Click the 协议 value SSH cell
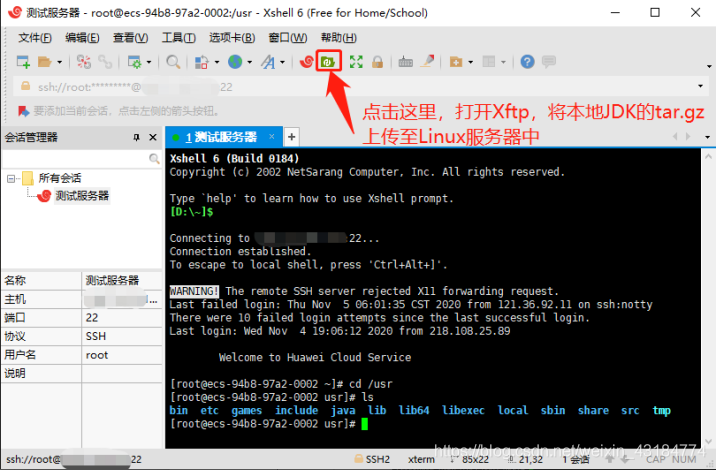Image resolution: width=716 pixels, height=470 pixels. pos(122,337)
